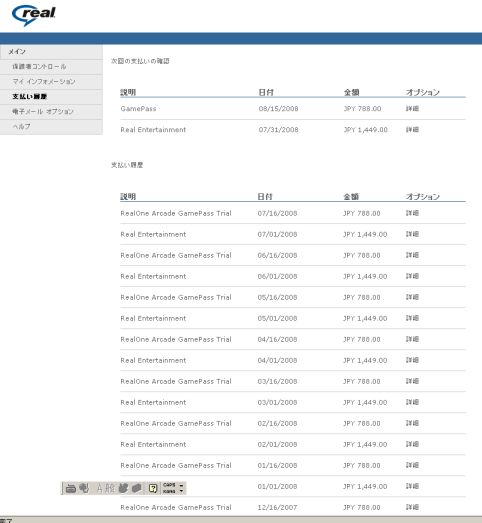This screenshot has width=482, height=523.
Task: Open 詳細 for GamePass Trial 07/16/2008
Action: (412, 213)
